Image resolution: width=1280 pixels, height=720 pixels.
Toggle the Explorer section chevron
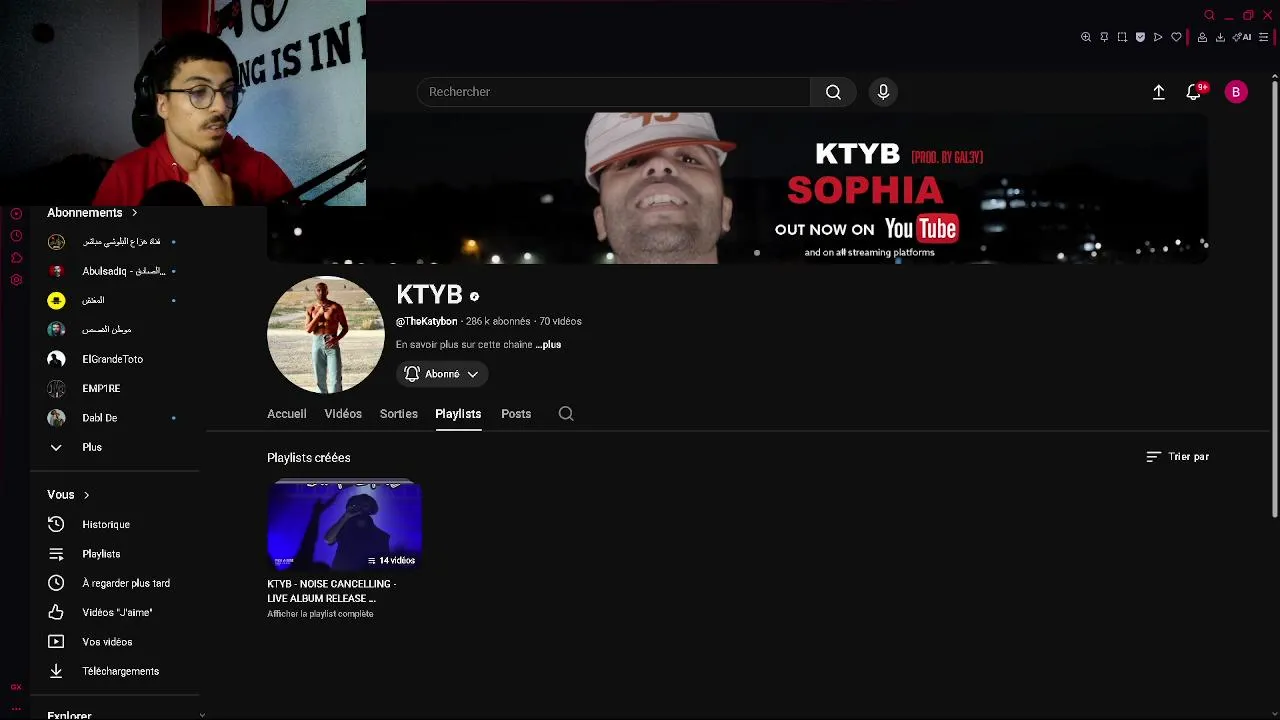tap(202, 715)
